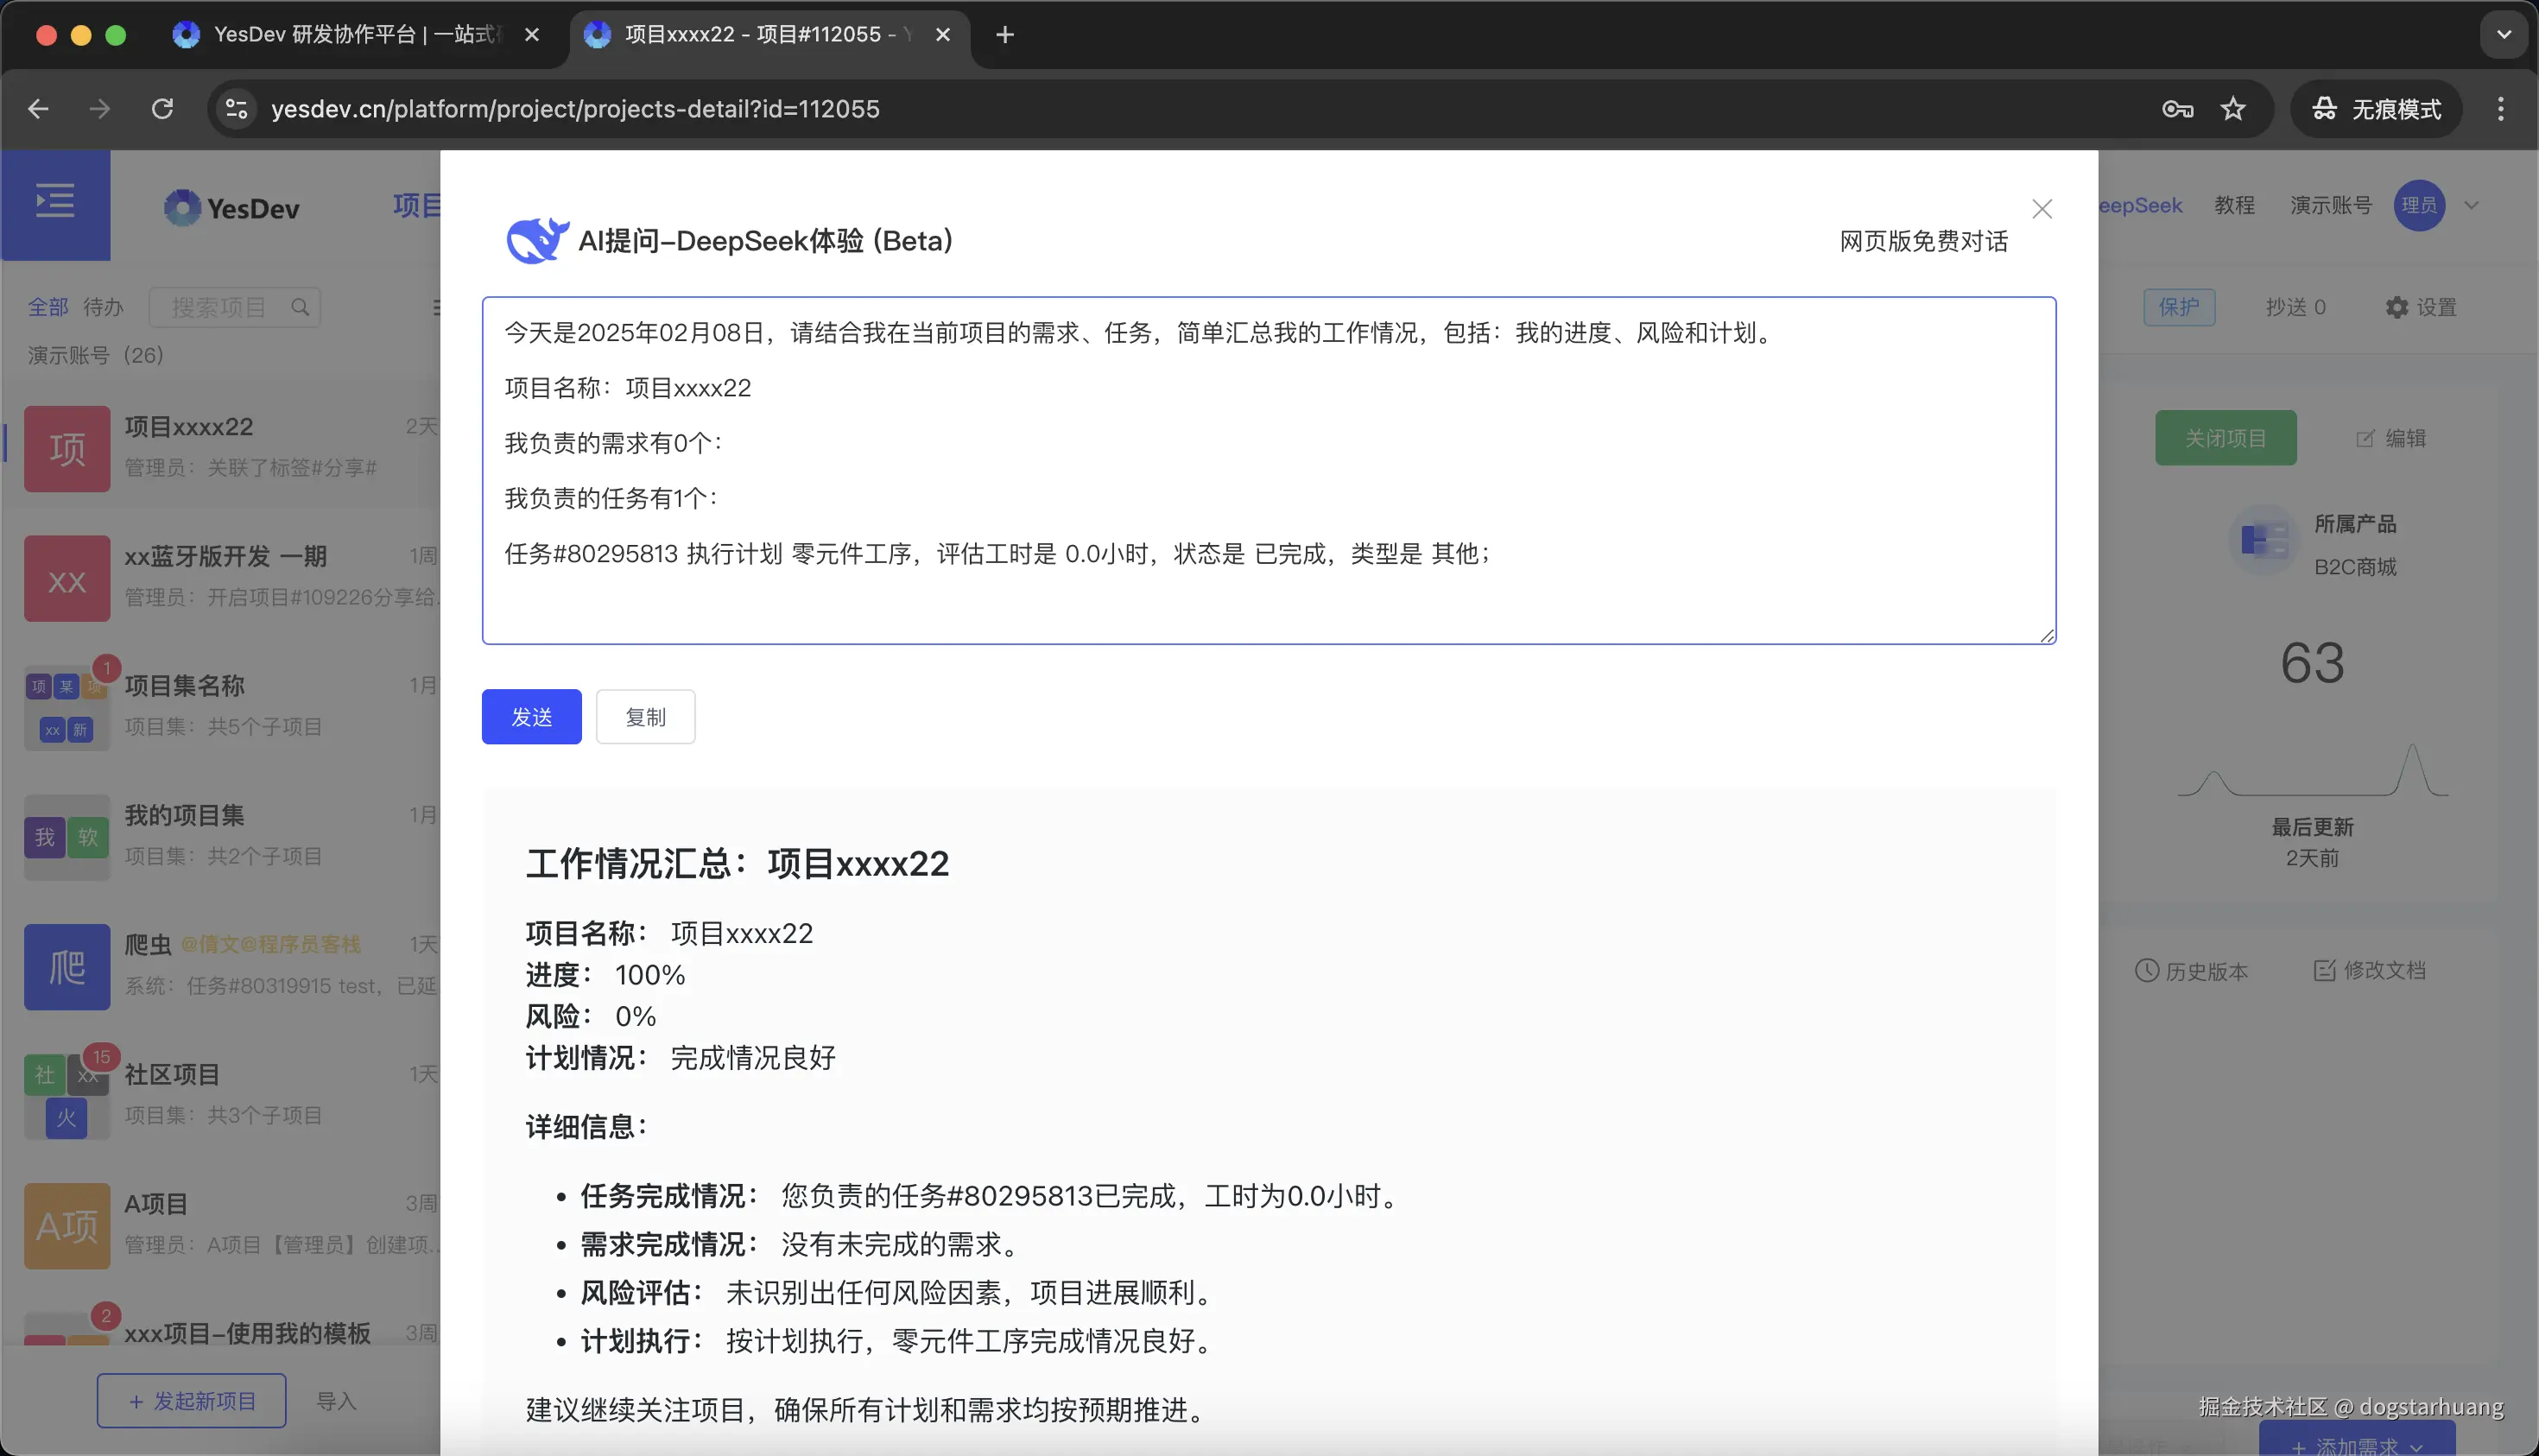Click the reload icon in the browser toolbar
This screenshot has height=1456, width=2539.
pos(161,108)
